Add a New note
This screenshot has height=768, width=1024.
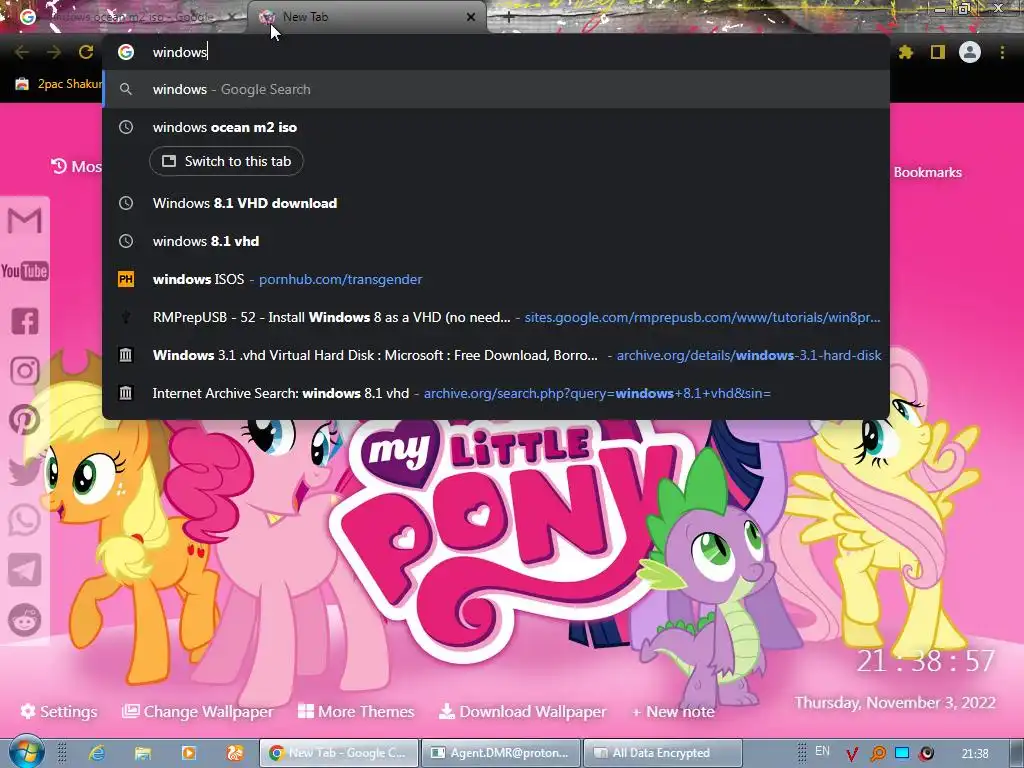(673, 712)
